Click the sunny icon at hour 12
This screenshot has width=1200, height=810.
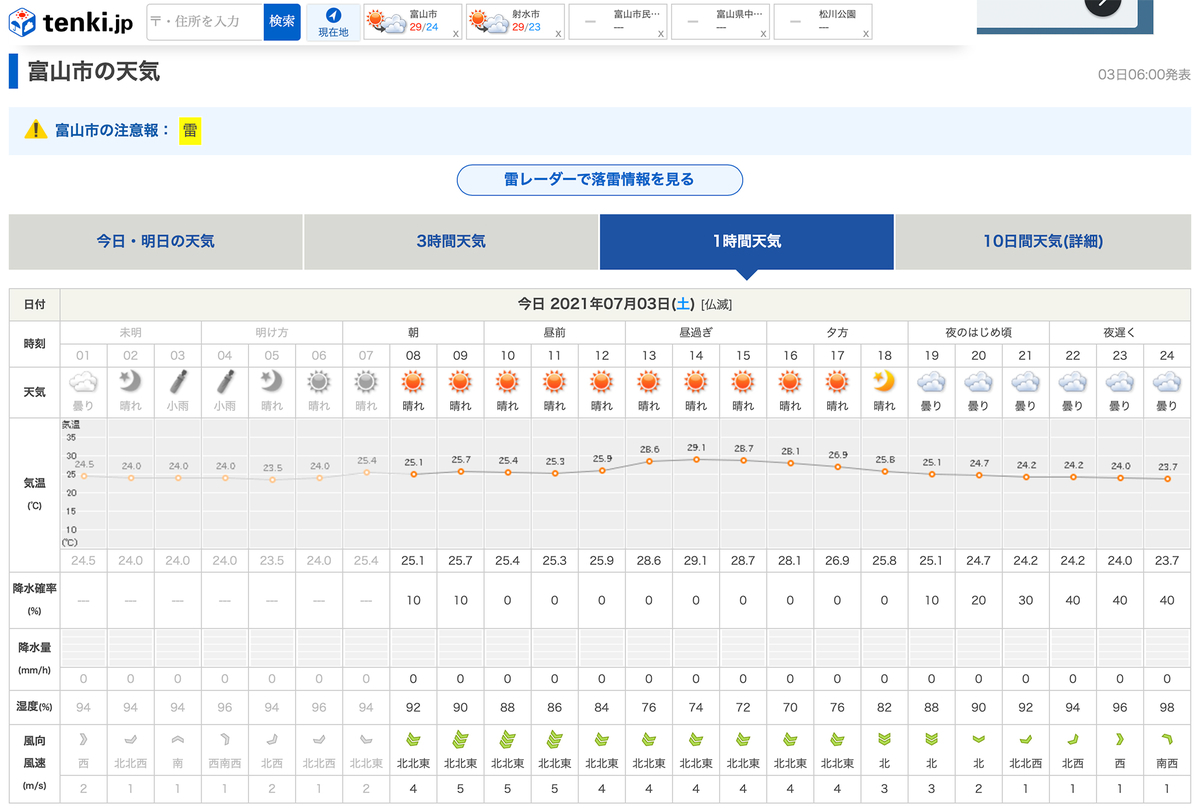601,381
